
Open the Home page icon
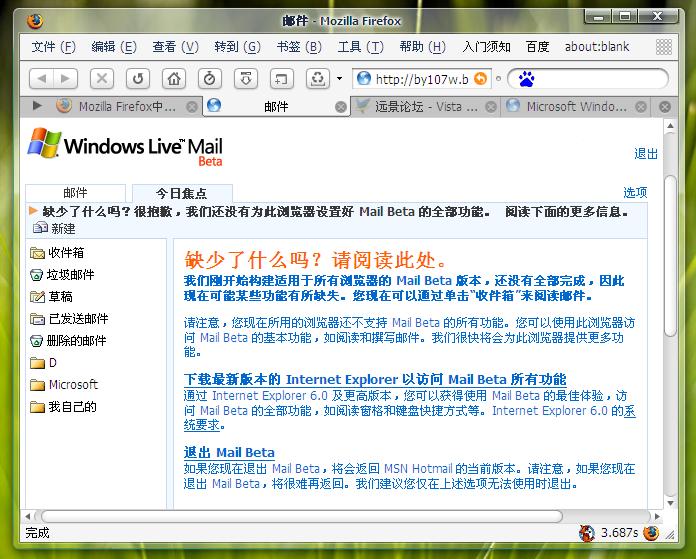174,79
